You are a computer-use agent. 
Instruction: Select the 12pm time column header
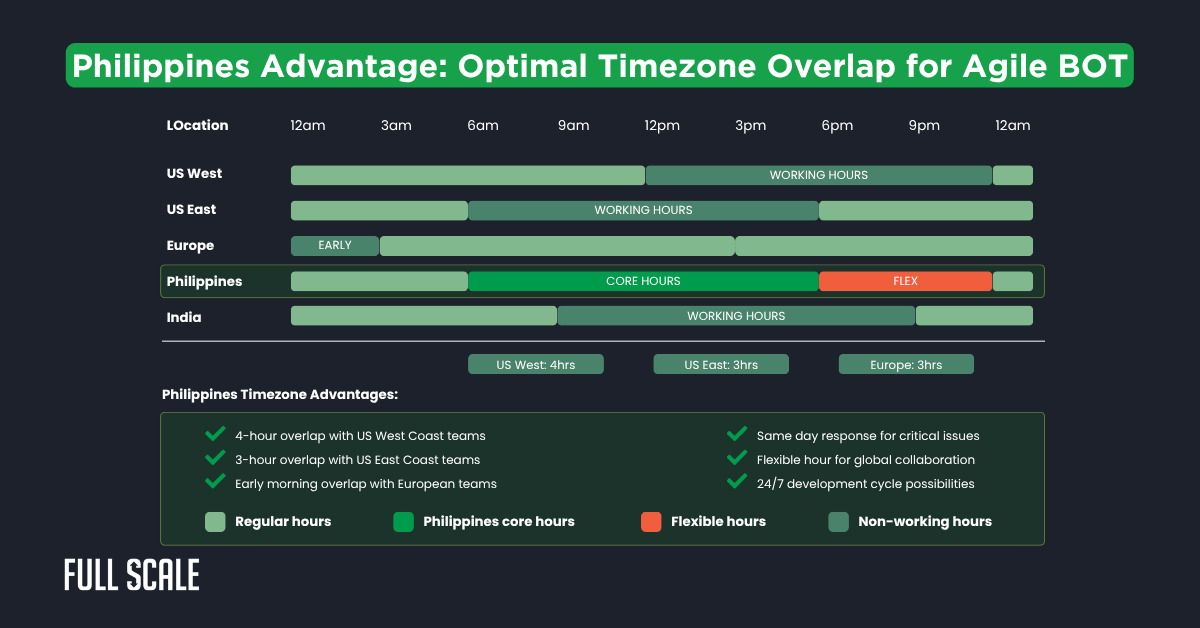661,125
